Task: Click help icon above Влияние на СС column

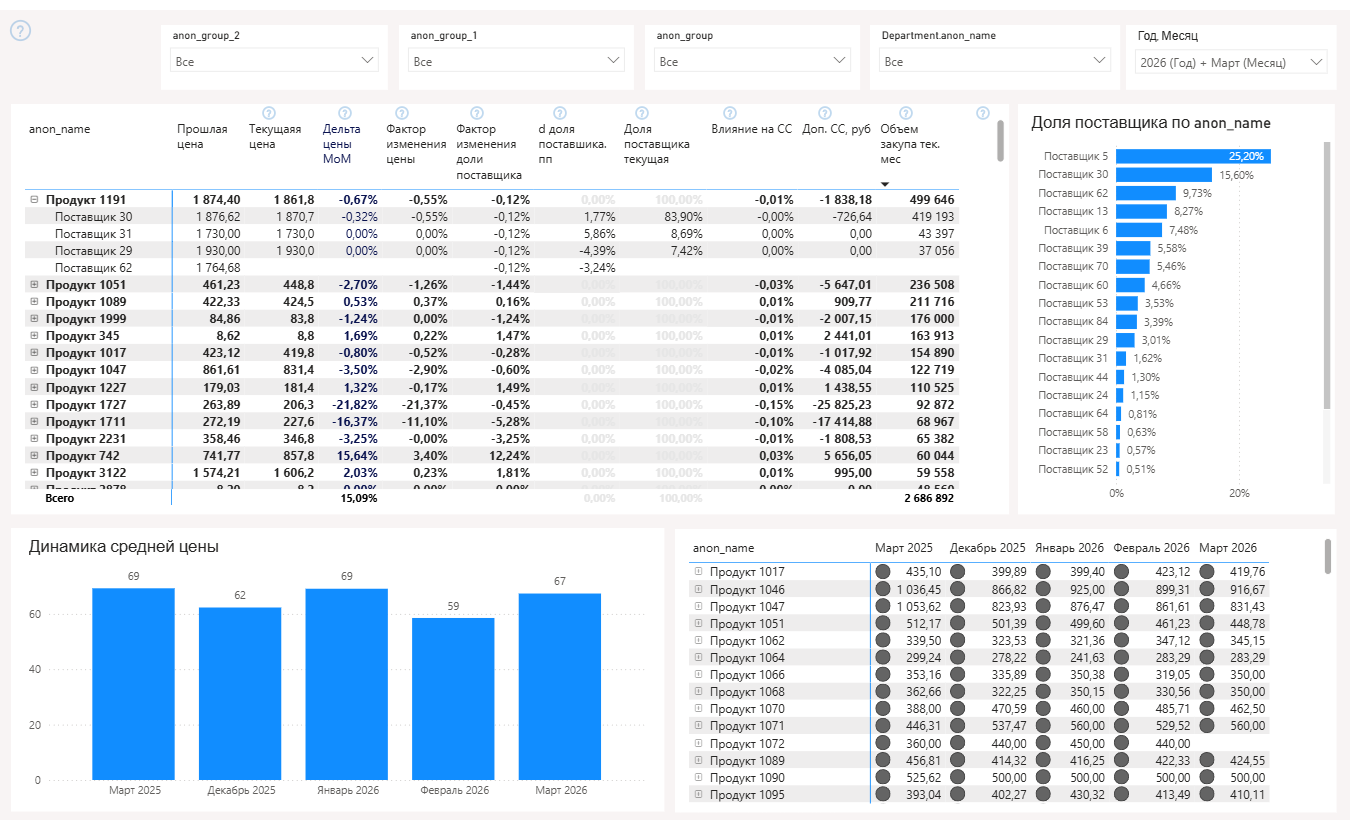Action: [730, 113]
